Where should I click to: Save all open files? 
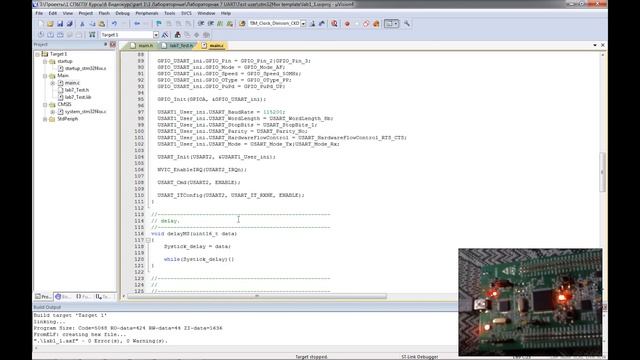(x=70, y=24)
